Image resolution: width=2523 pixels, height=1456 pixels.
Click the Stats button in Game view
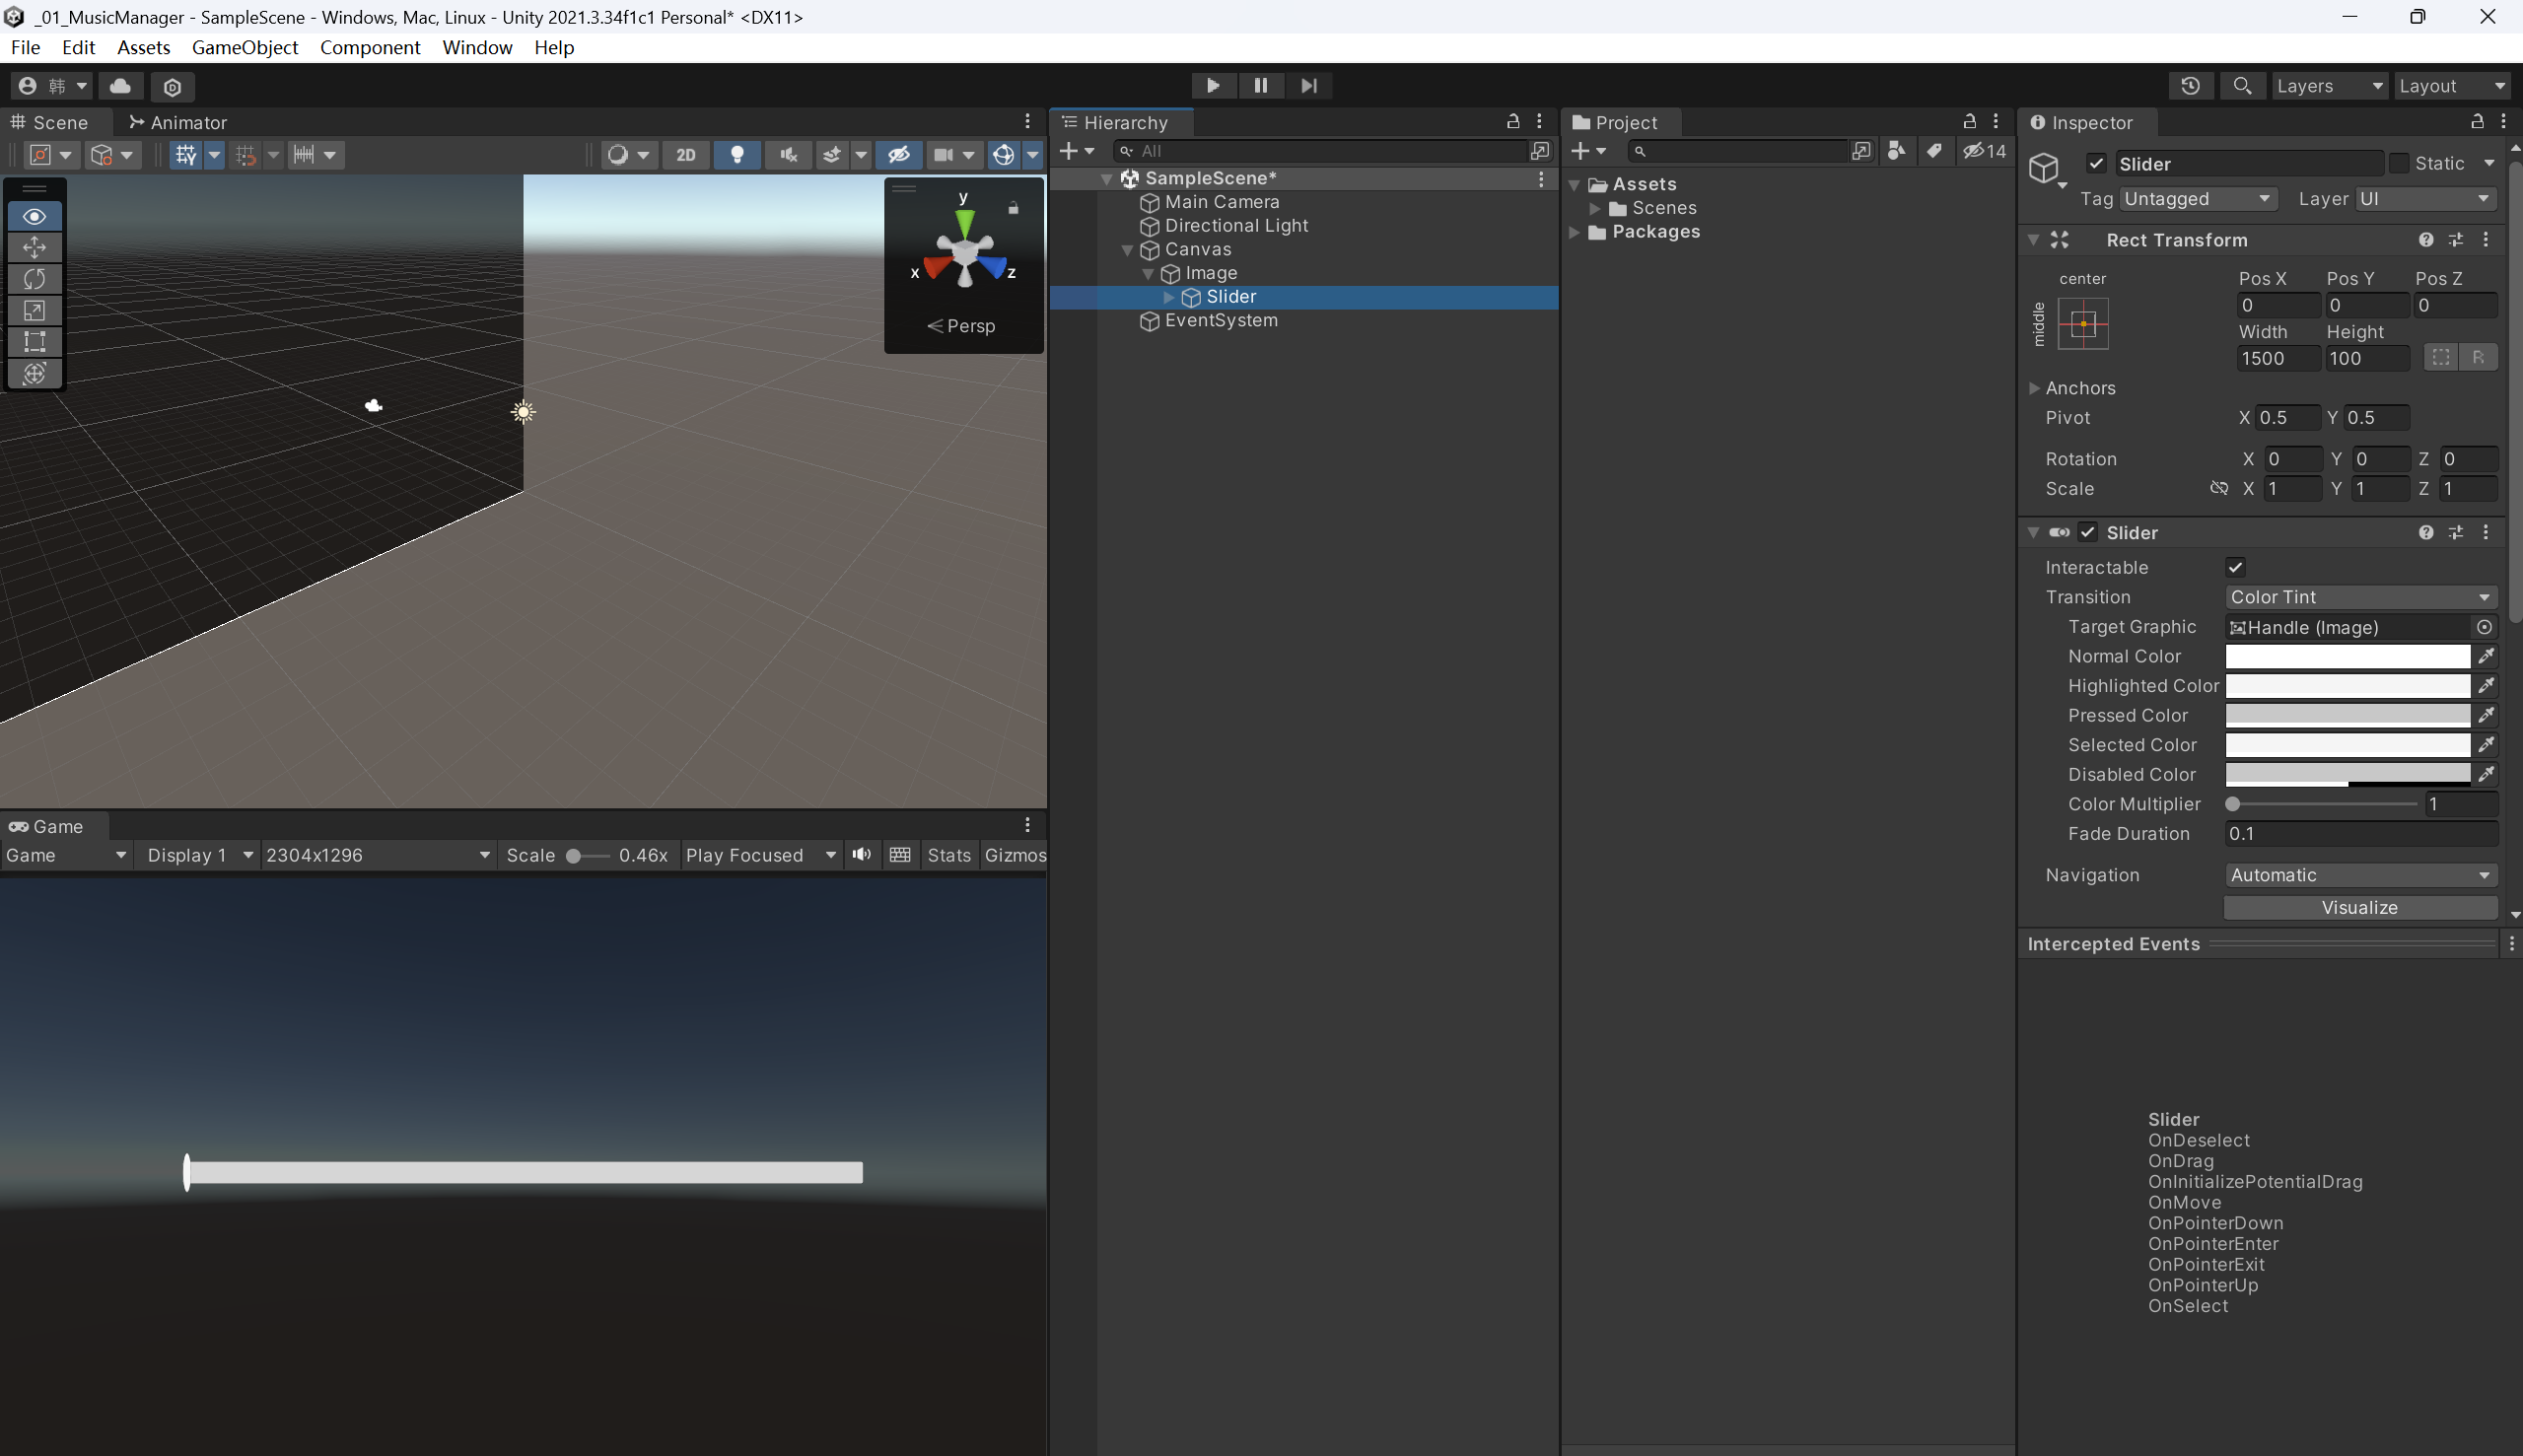coord(948,855)
